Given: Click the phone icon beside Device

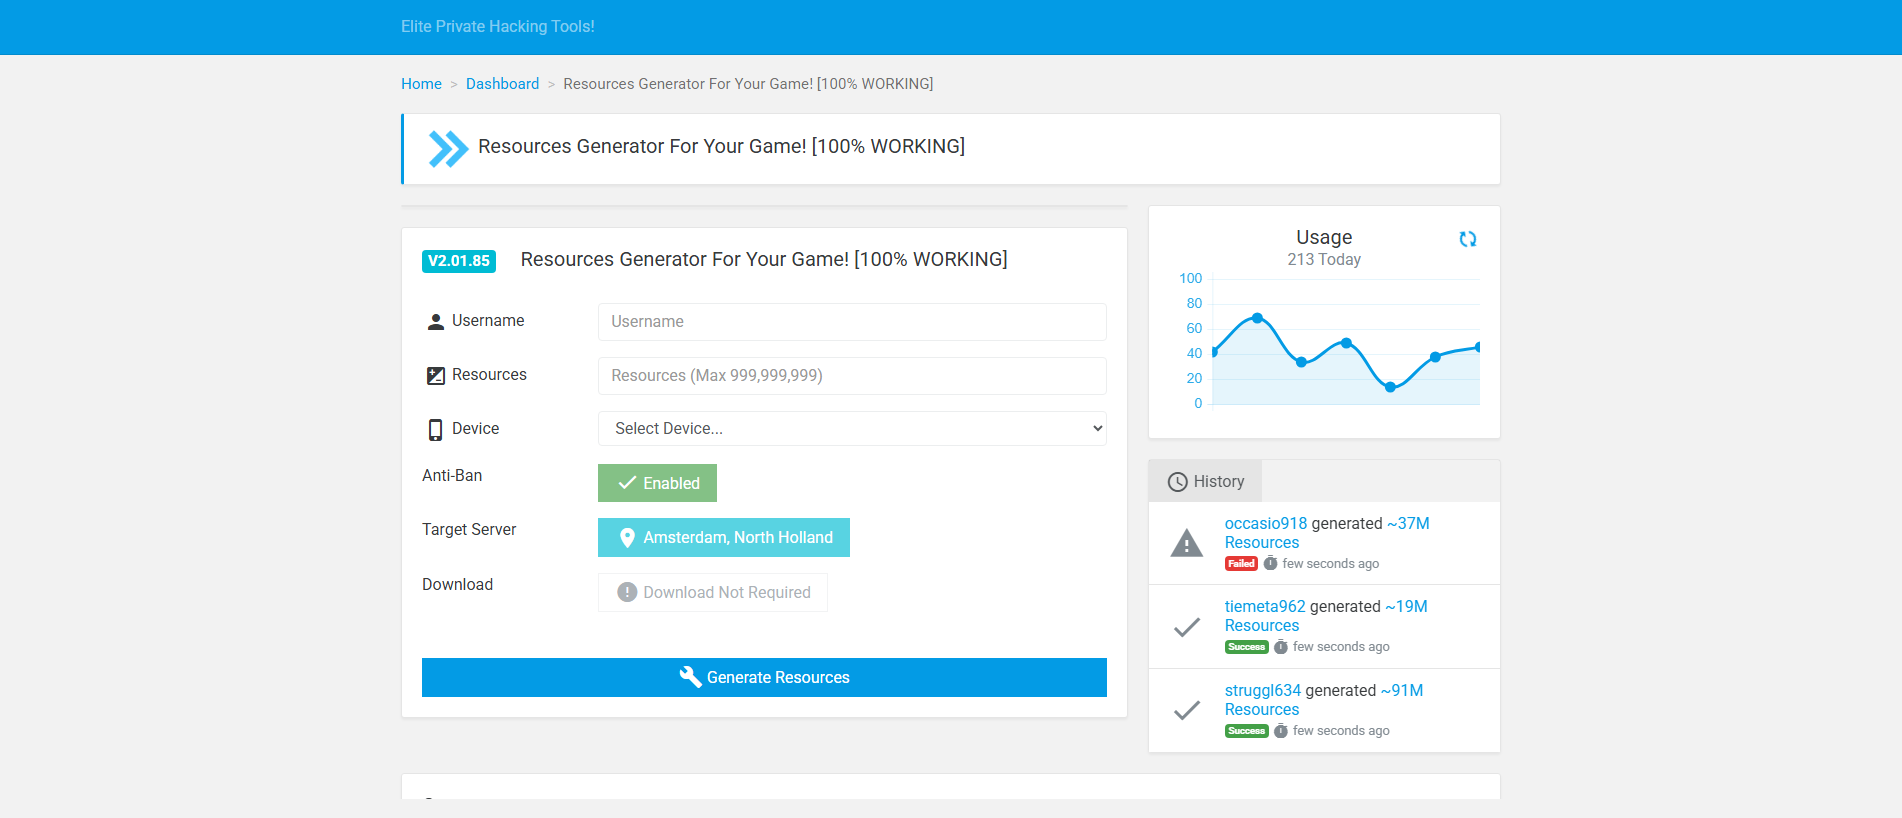Looking at the screenshot, I should pyautogui.click(x=435, y=430).
